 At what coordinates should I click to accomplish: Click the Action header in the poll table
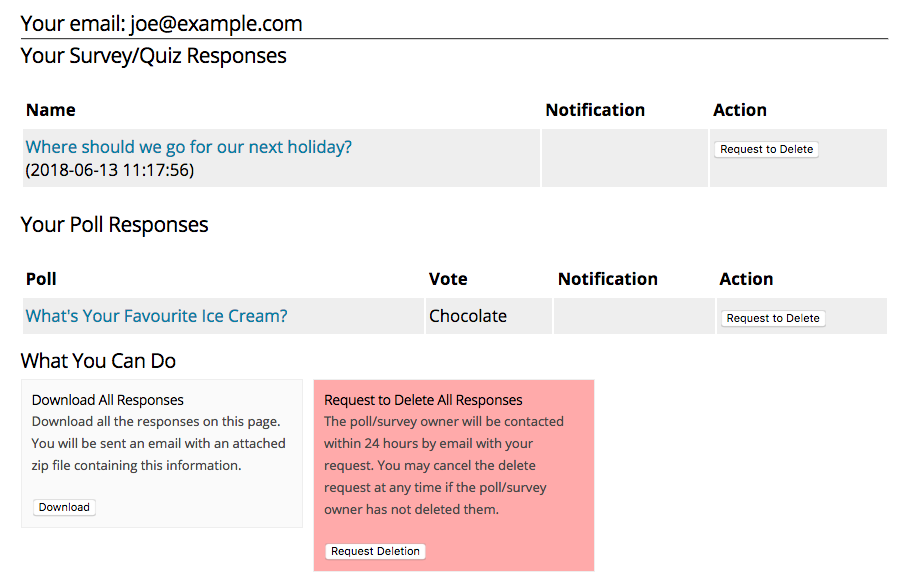pos(746,279)
